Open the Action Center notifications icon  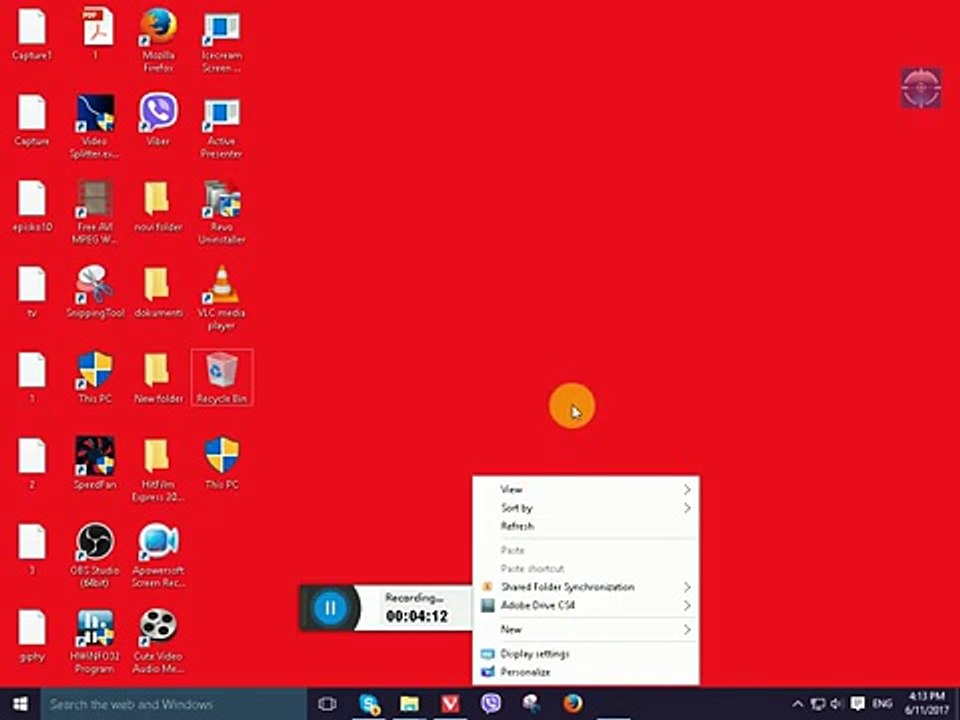click(858, 703)
